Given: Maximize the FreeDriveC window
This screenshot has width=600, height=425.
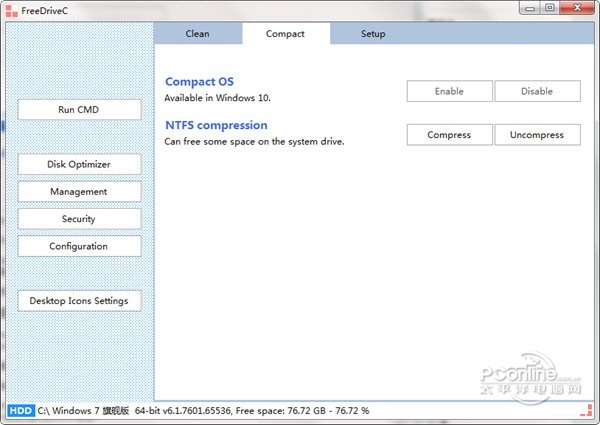Looking at the screenshot, I should click(550, 8).
